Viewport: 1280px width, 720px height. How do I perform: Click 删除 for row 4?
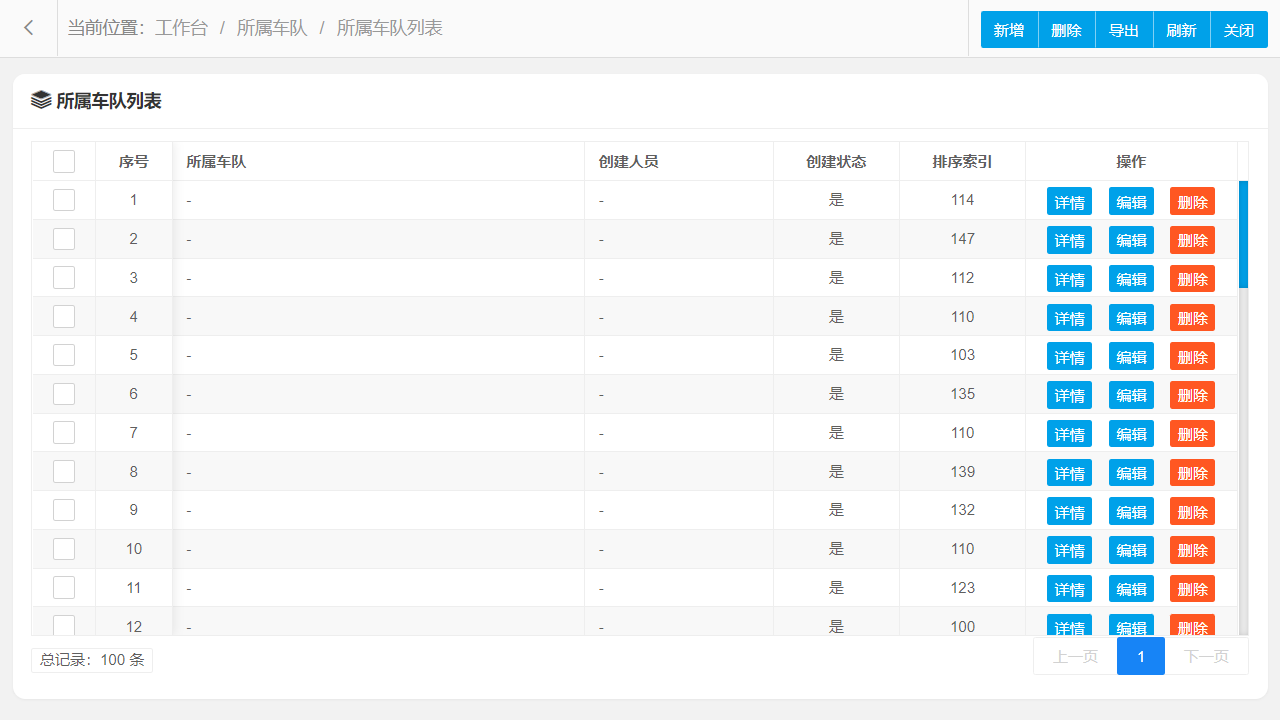tap(1192, 318)
